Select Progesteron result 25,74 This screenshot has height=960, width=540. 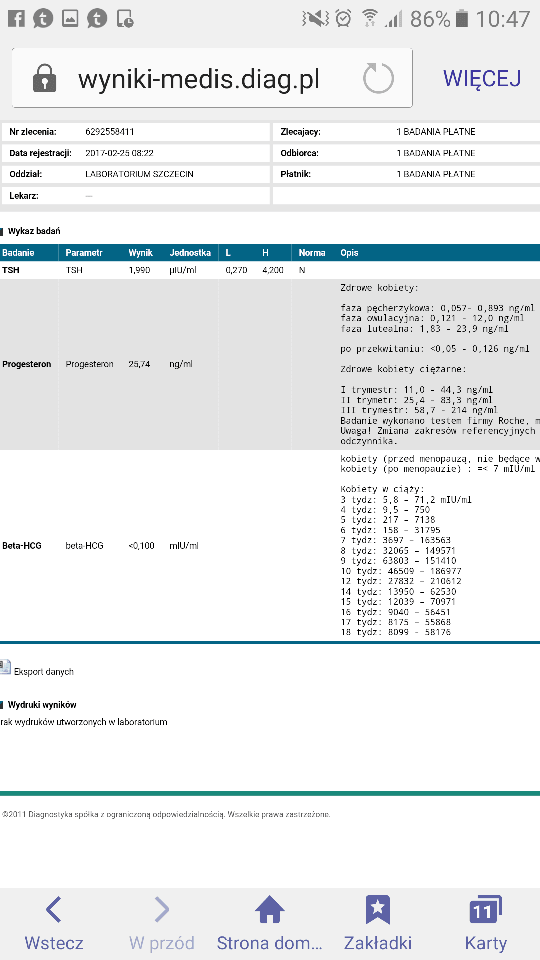[x=140, y=364]
